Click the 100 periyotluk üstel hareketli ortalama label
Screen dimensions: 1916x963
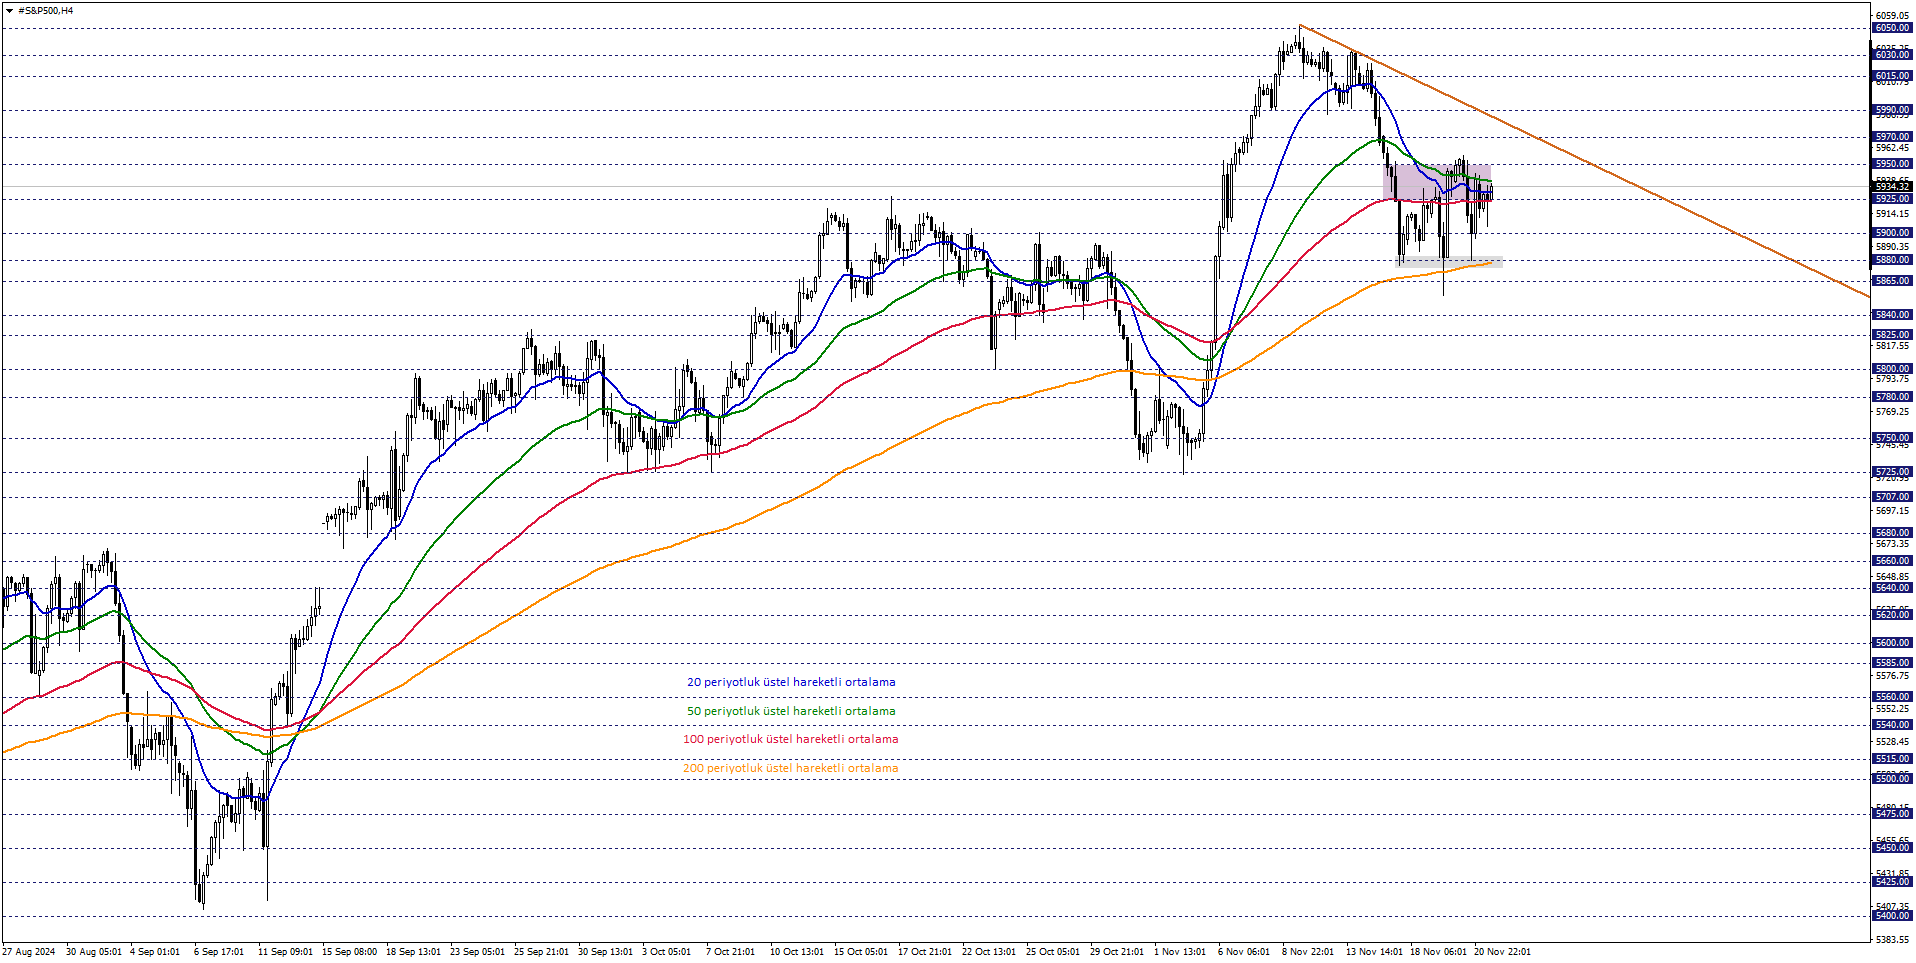(x=790, y=739)
